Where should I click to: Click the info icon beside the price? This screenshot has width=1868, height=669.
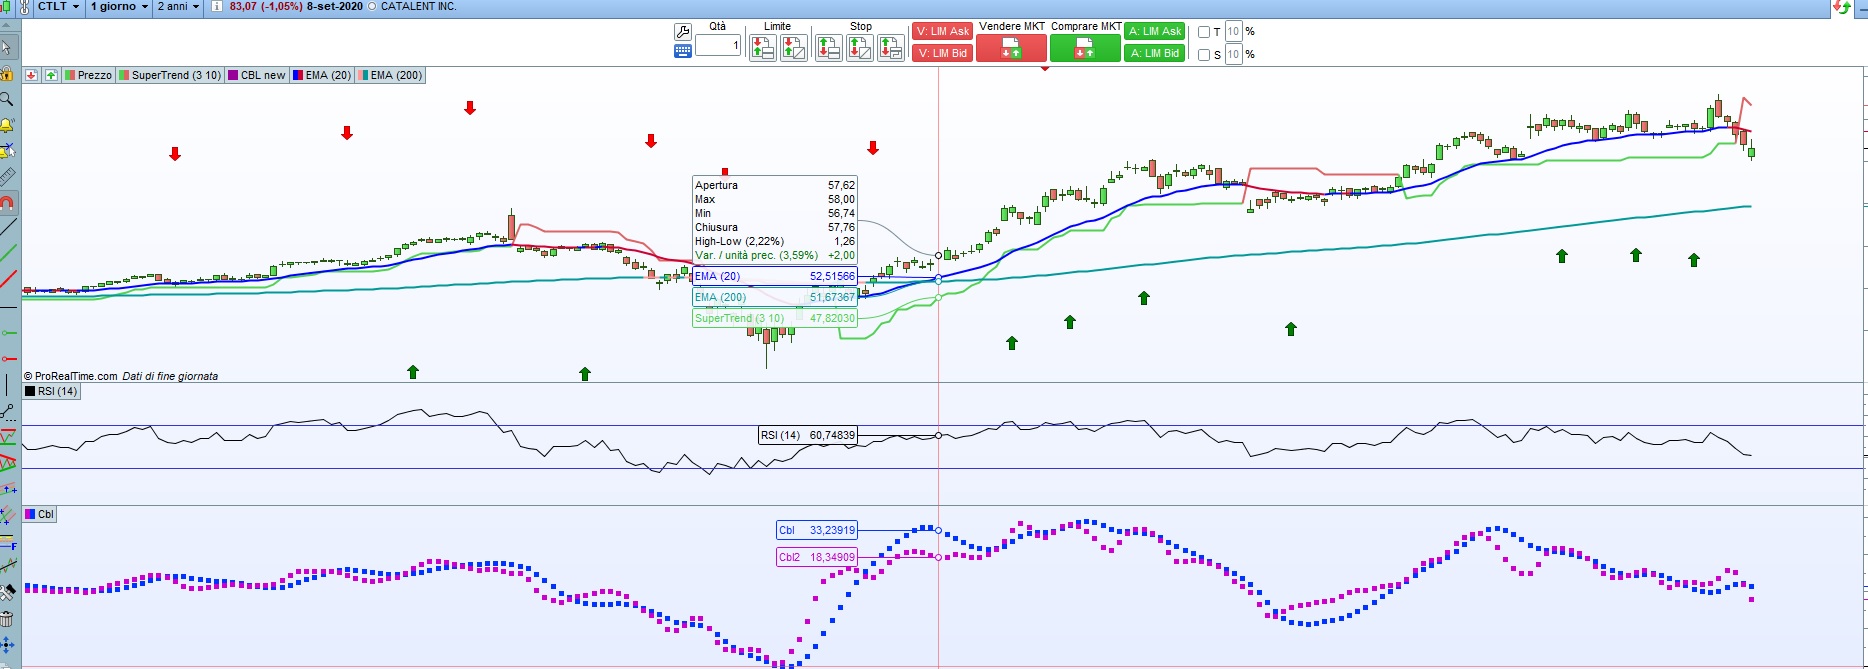coord(217,6)
